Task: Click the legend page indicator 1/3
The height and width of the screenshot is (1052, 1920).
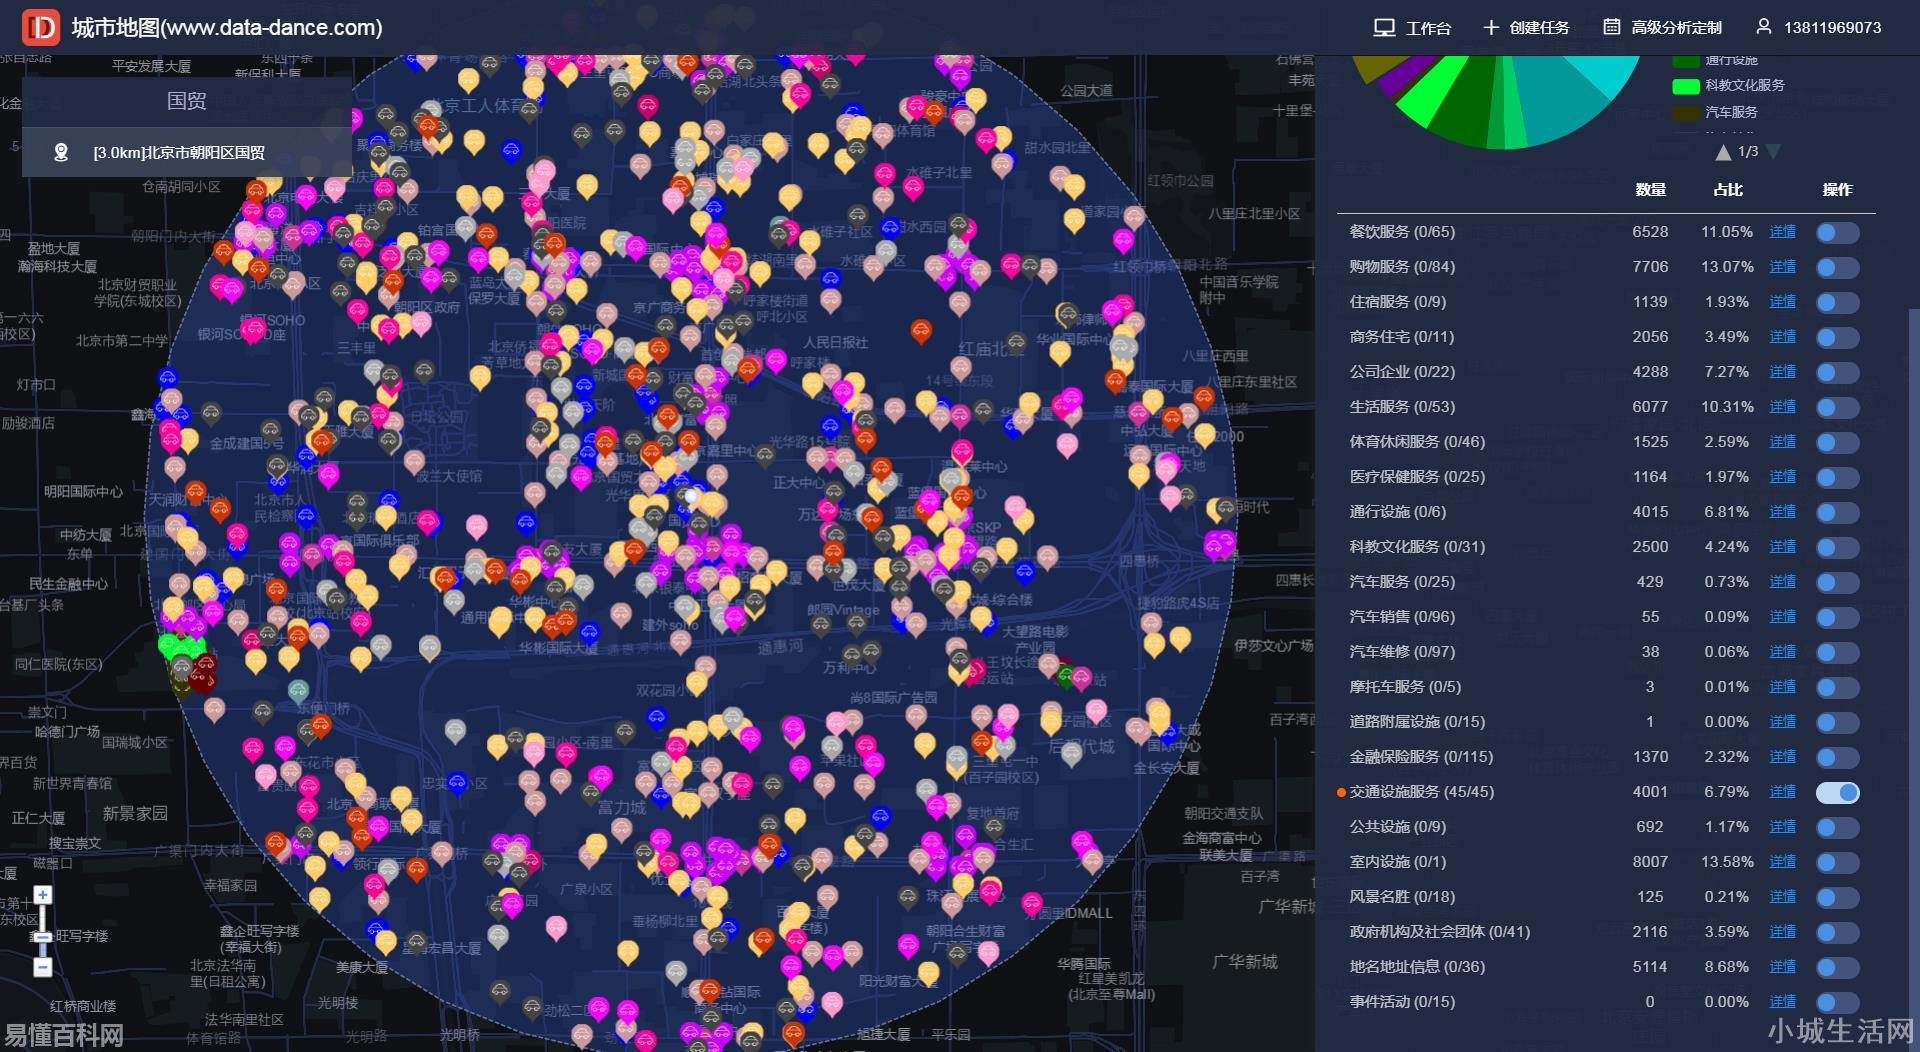Action: coord(1748,152)
